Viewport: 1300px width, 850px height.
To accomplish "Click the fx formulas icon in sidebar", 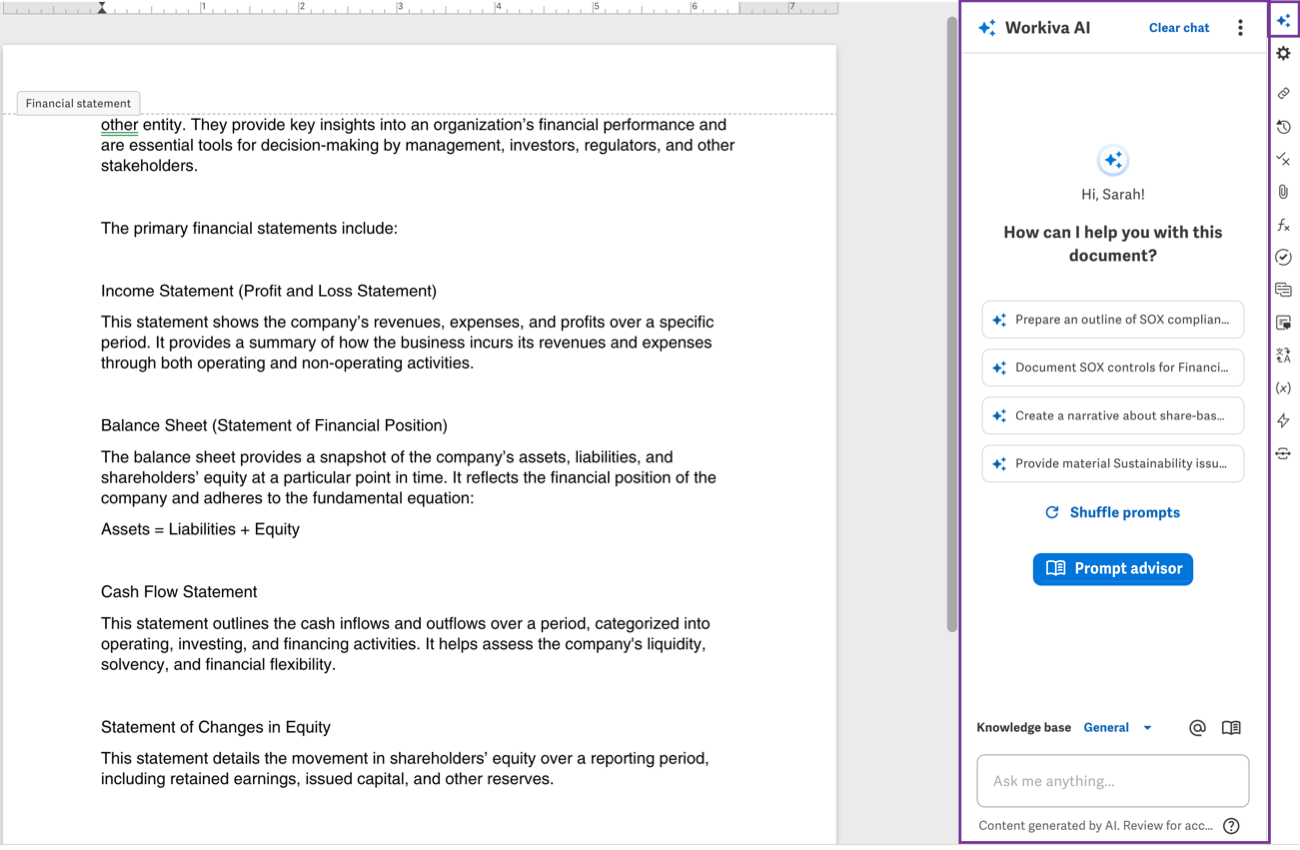I will tap(1283, 225).
